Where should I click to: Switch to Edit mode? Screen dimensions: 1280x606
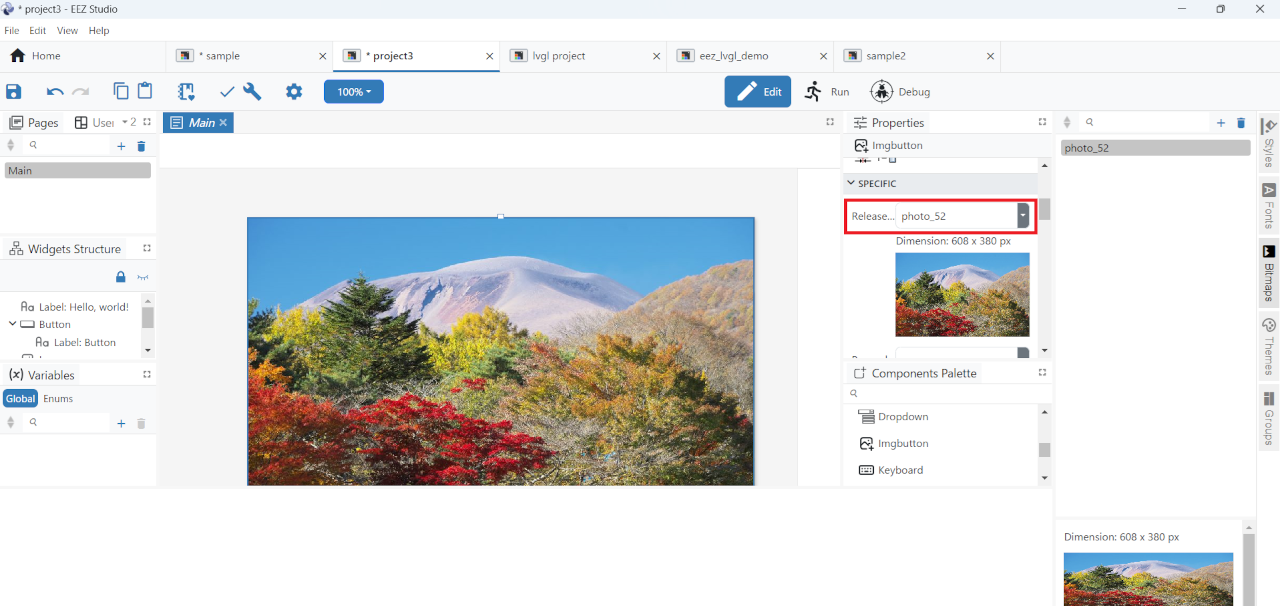point(758,92)
